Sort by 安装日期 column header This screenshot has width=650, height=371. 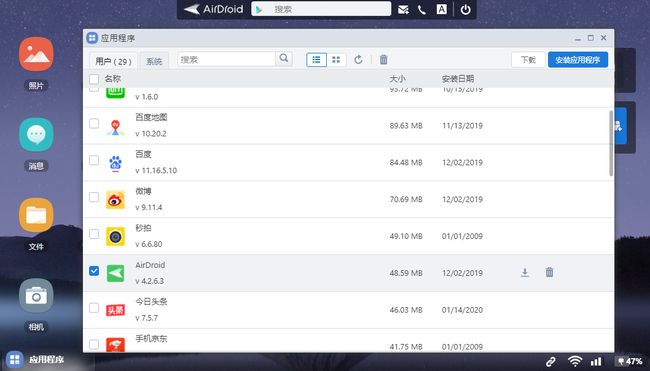(458, 79)
